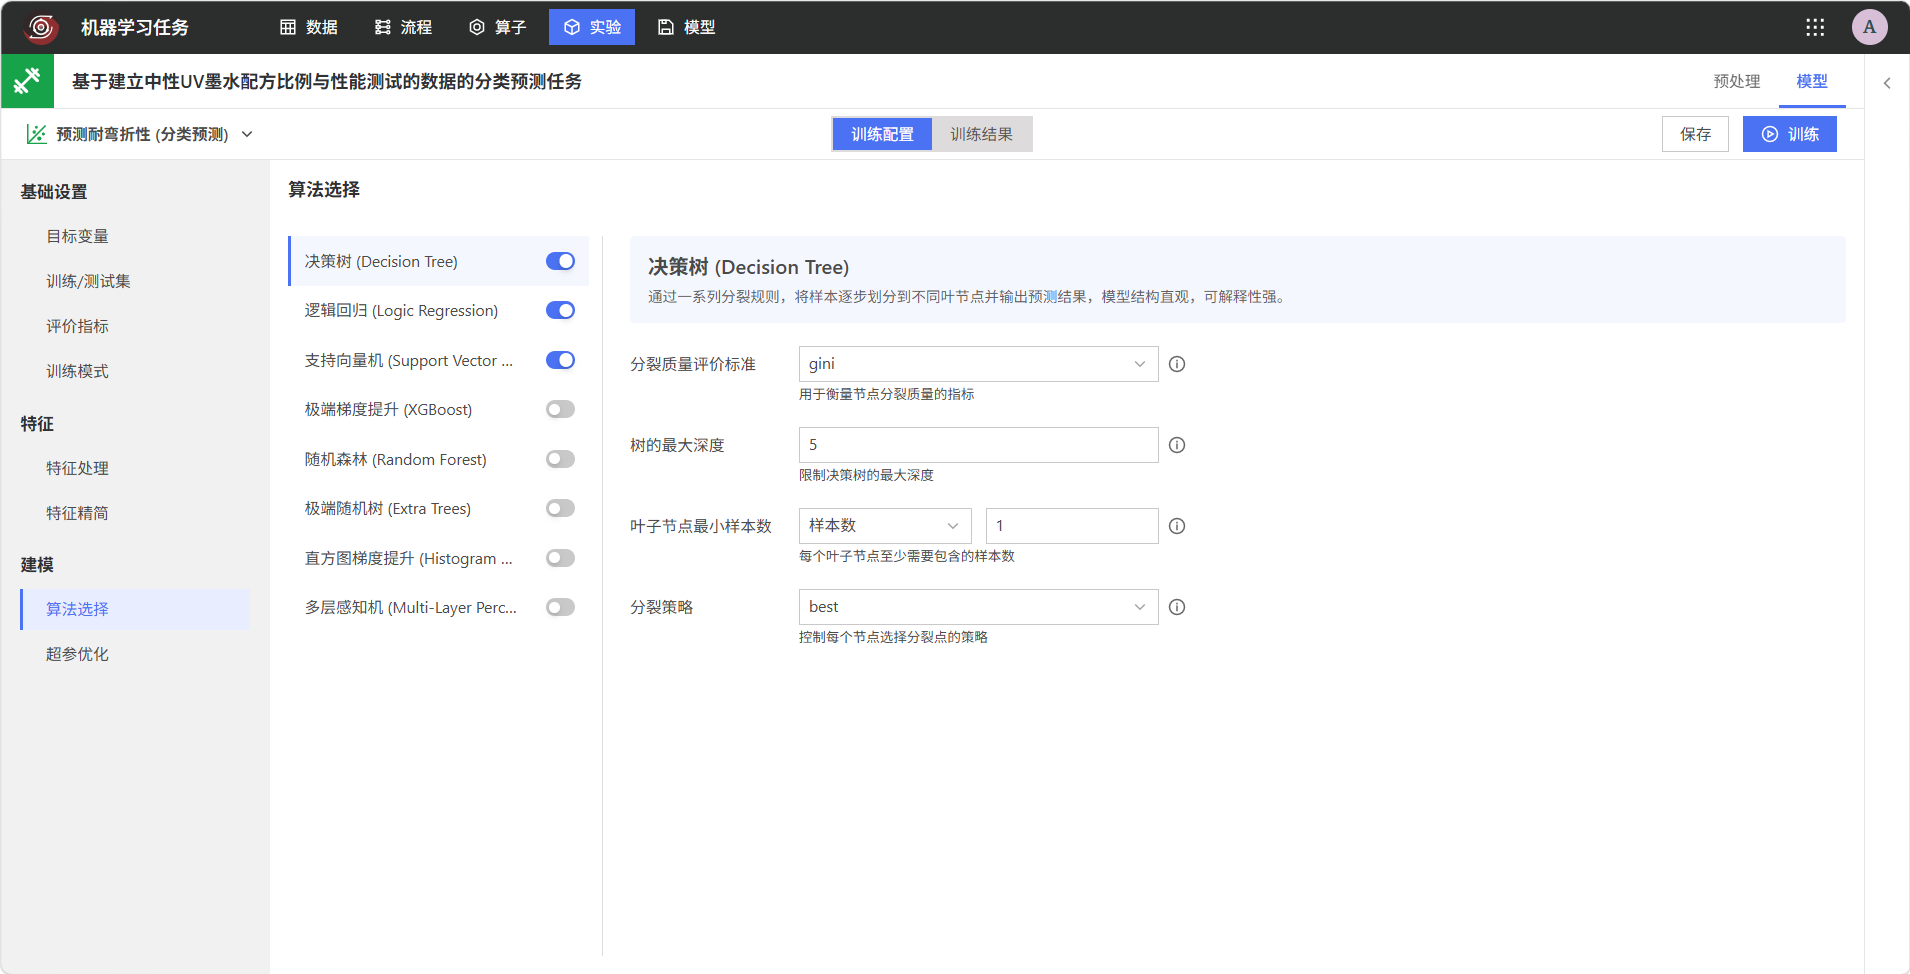Show info for 树的最大深度
The image size is (1910, 974).
pyautogui.click(x=1177, y=445)
